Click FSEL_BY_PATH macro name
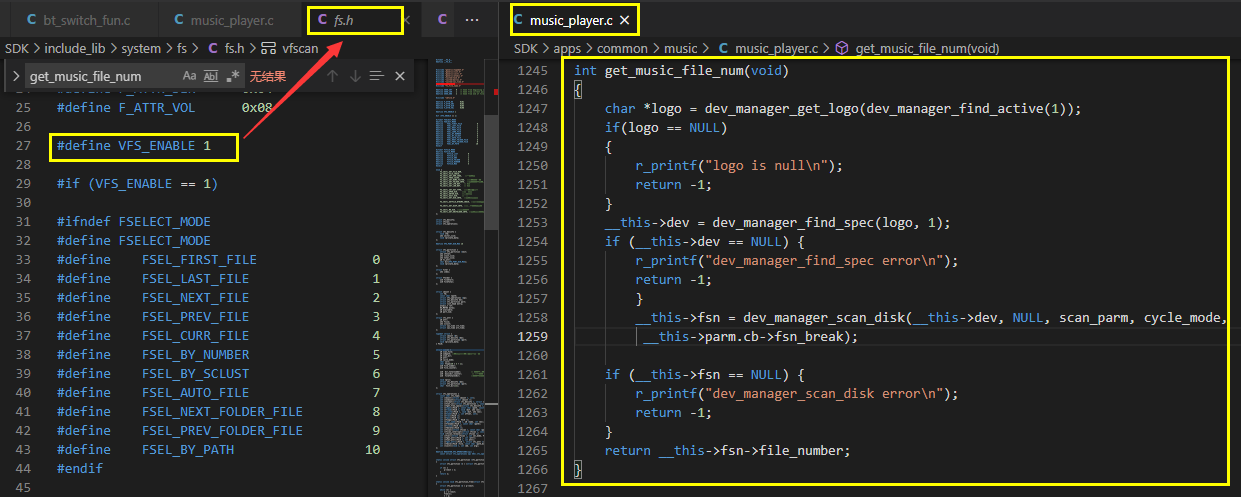Screen dimensions: 1241x497 point(188,450)
